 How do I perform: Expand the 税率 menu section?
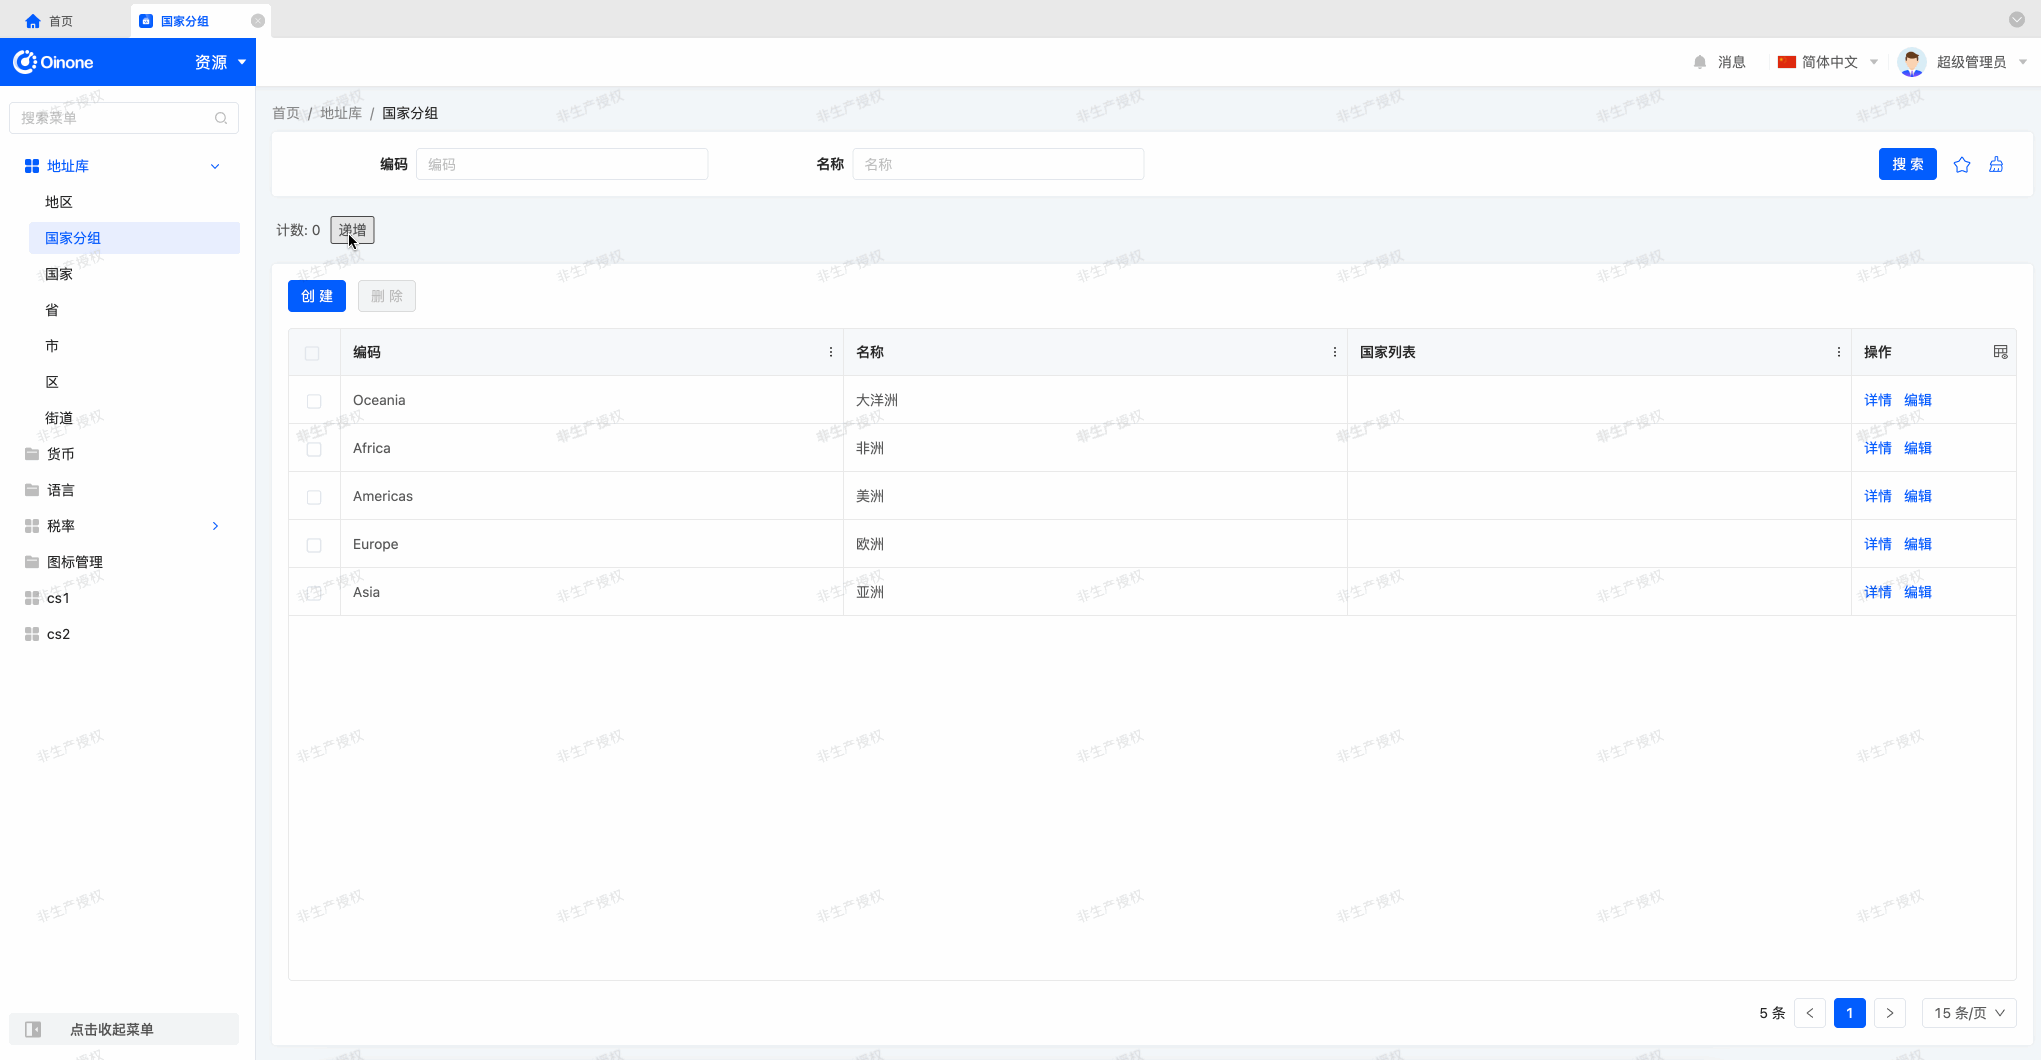coord(215,526)
